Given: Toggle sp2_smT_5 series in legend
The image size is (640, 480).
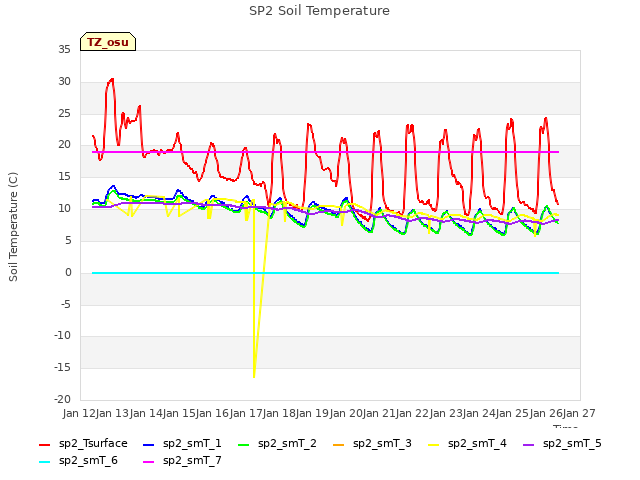Looking at the screenshot, I should click(x=562, y=444).
